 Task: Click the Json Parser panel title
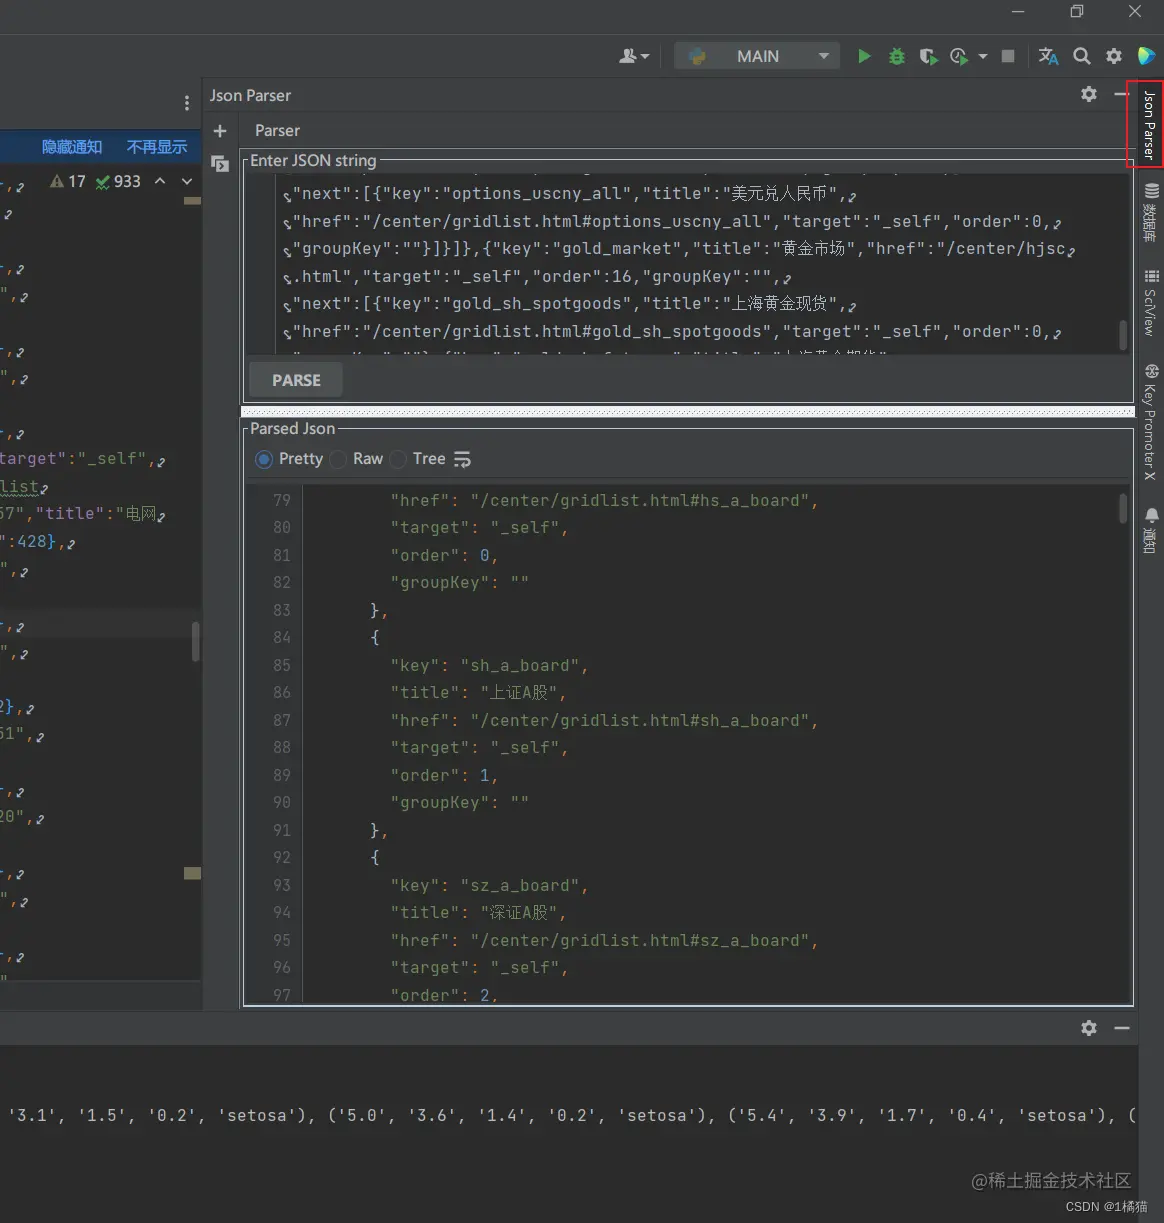pyautogui.click(x=250, y=95)
